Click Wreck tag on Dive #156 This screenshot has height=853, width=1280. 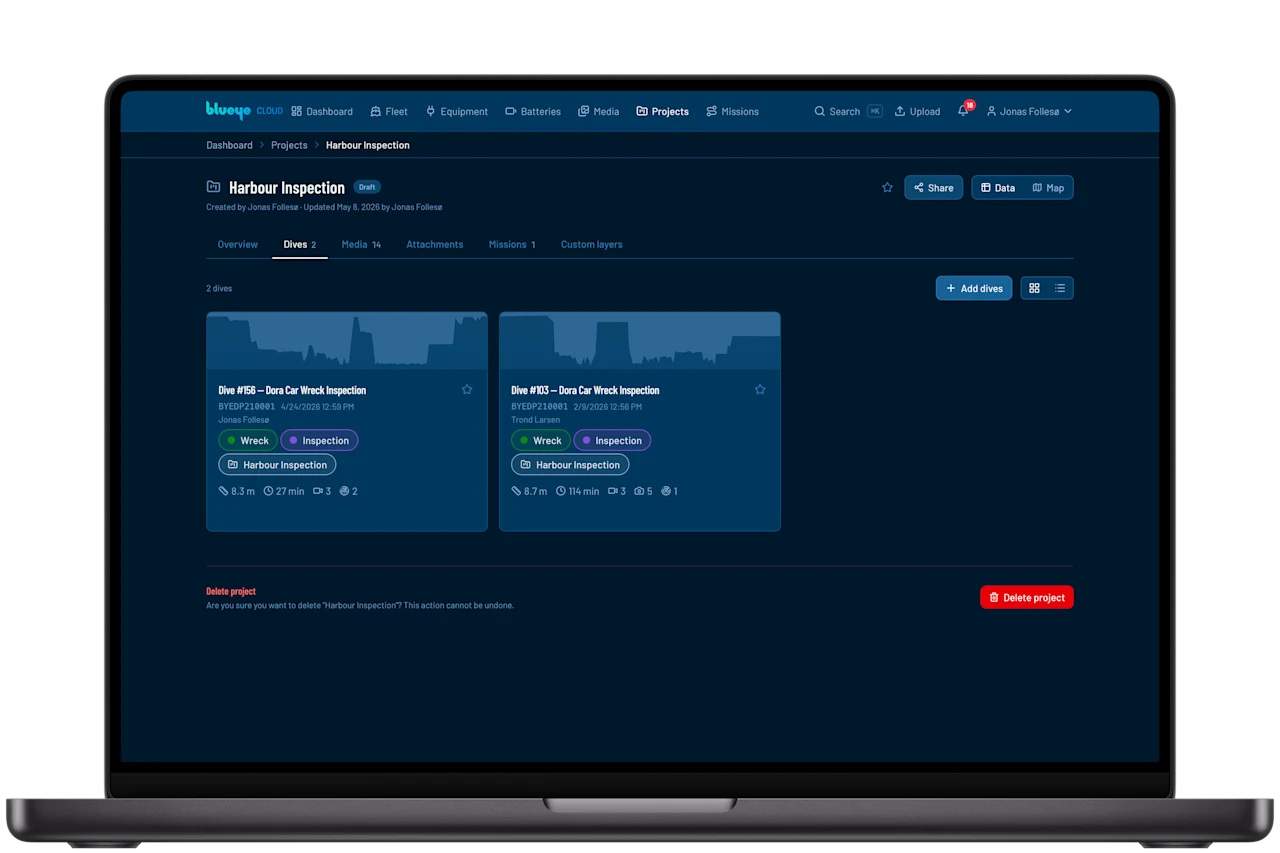(x=248, y=440)
